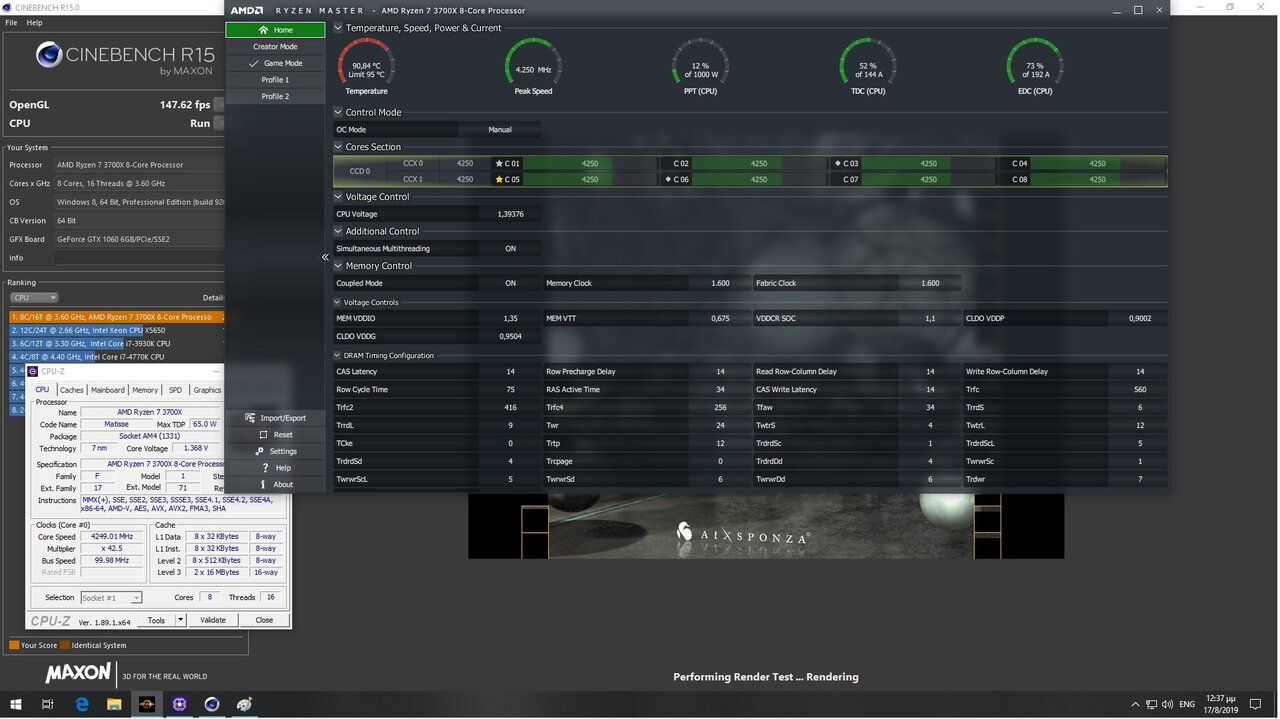Collapse the Voltage Control section
Viewport: 1280px width, 719px height.
point(338,197)
